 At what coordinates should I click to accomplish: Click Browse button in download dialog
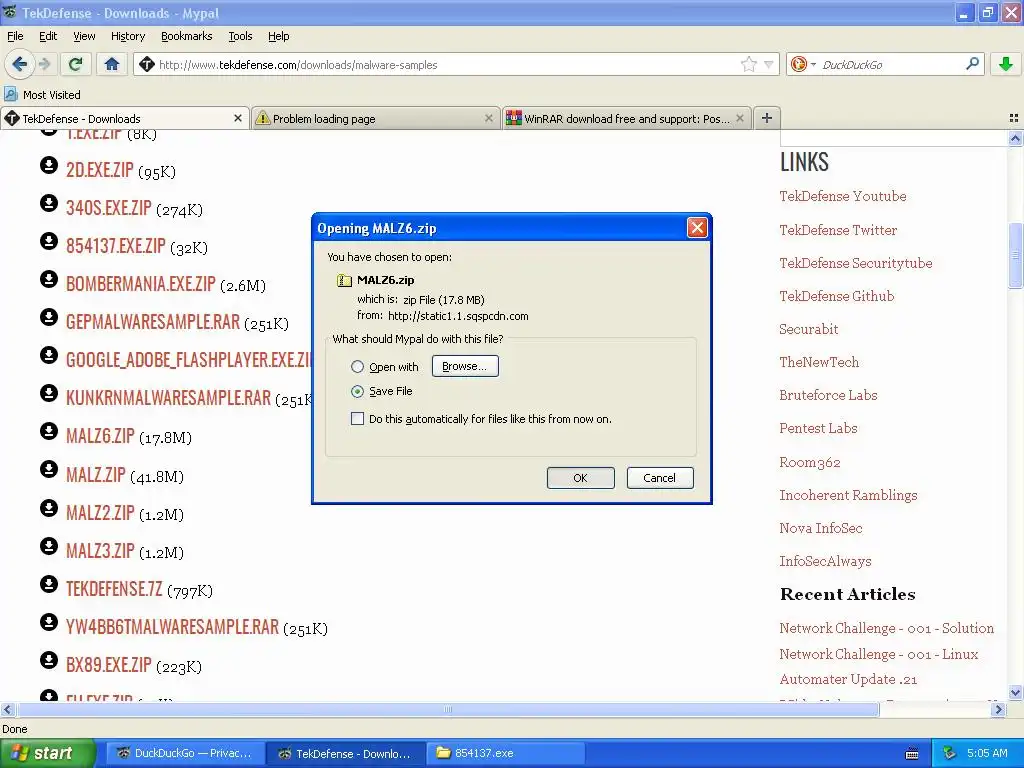point(465,366)
